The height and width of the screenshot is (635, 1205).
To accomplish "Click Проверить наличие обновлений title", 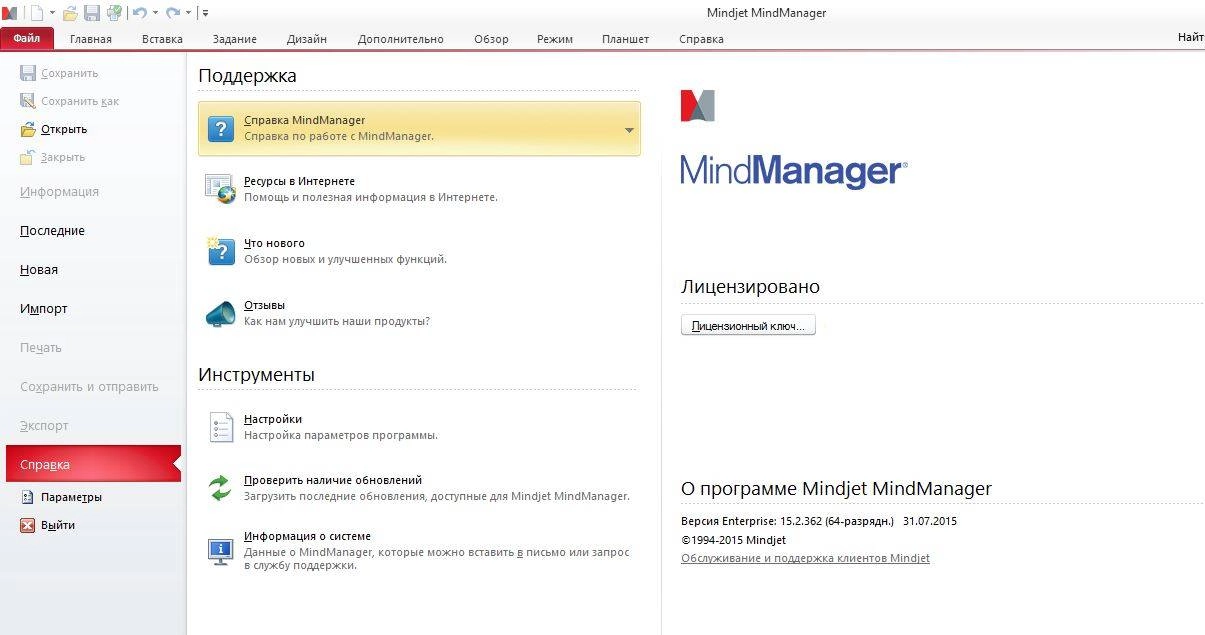I will pyautogui.click(x=333, y=480).
